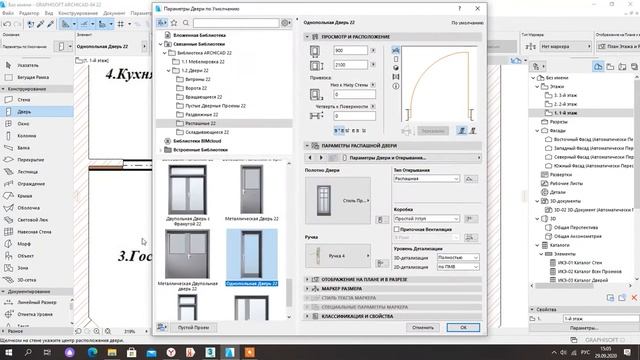
Task: Show the info icon beside door preview
Action: pos(396,86)
